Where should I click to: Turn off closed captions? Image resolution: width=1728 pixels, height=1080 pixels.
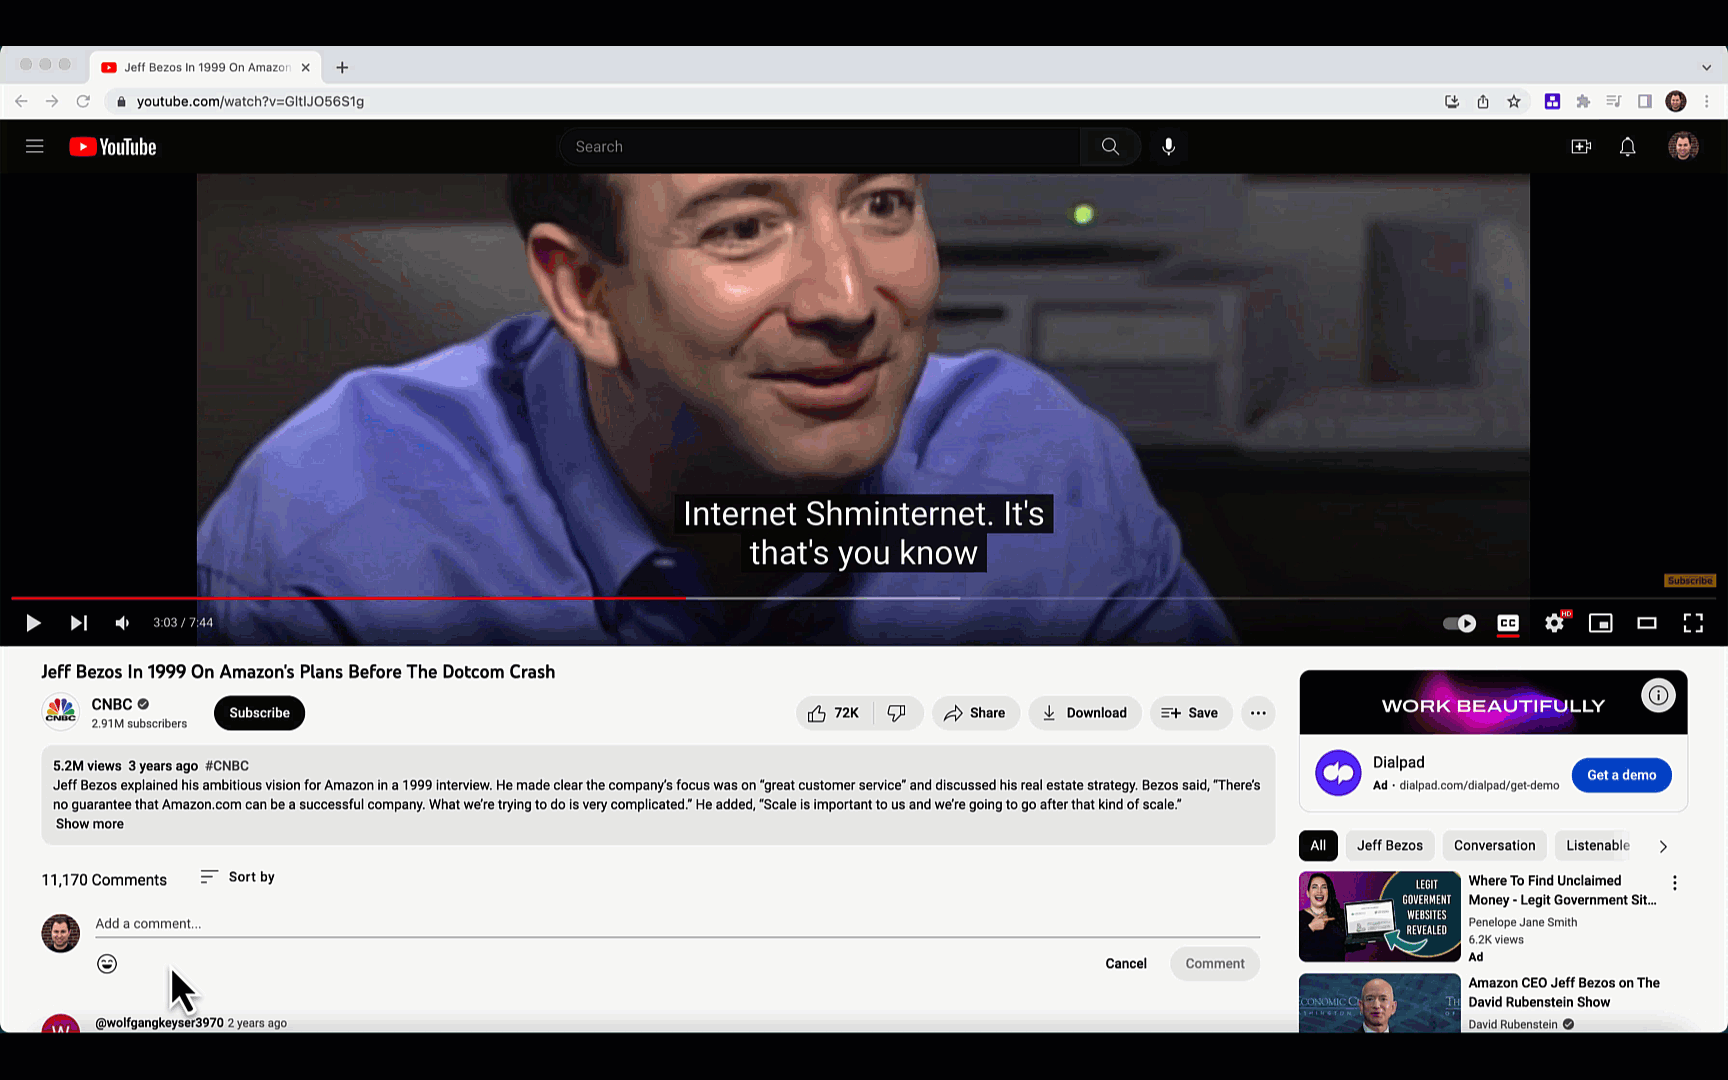[1508, 623]
